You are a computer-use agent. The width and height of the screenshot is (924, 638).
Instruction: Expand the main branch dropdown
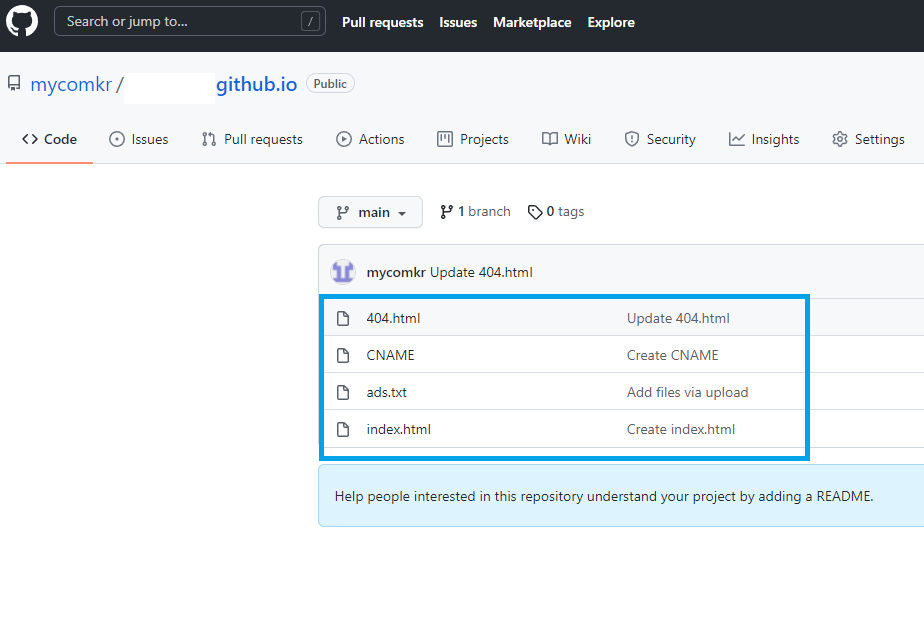pos(370,212)
